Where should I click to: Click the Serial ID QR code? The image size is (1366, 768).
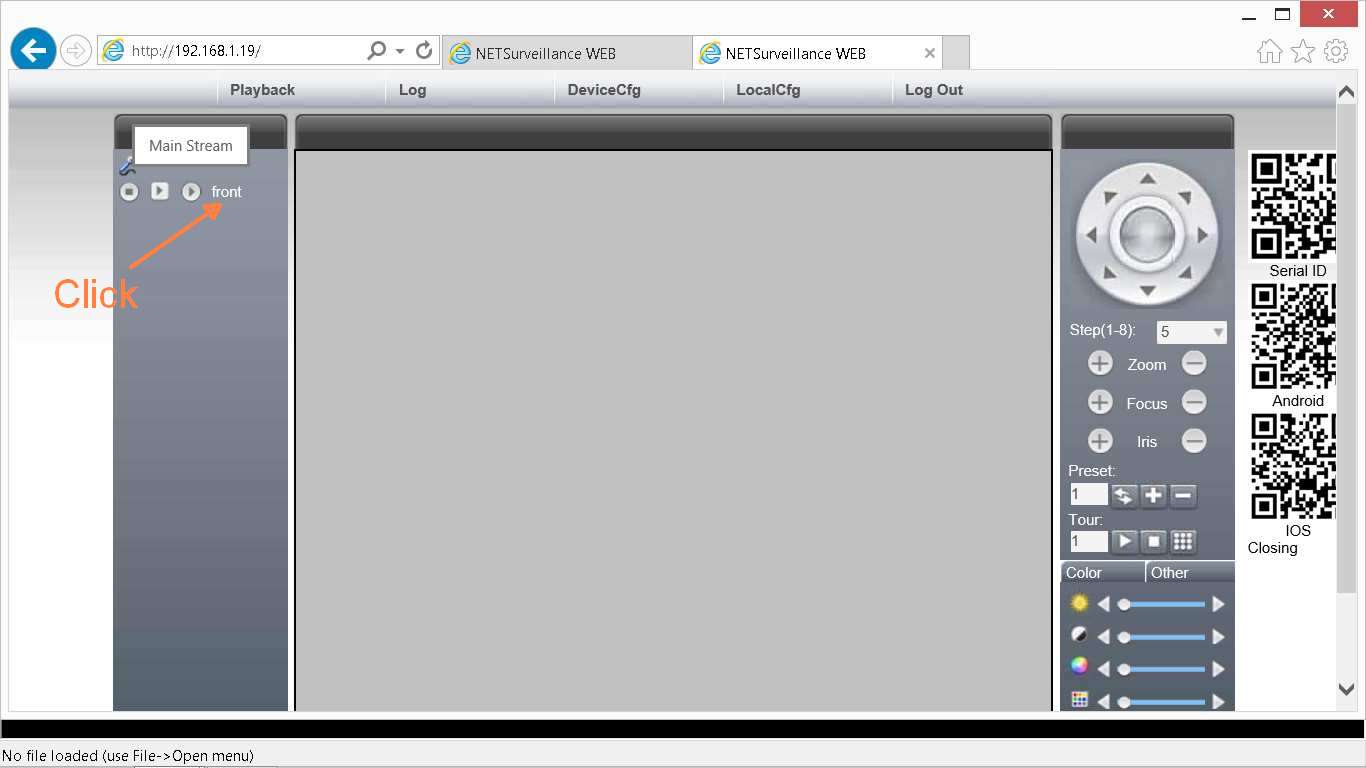tap(1293, 206)
